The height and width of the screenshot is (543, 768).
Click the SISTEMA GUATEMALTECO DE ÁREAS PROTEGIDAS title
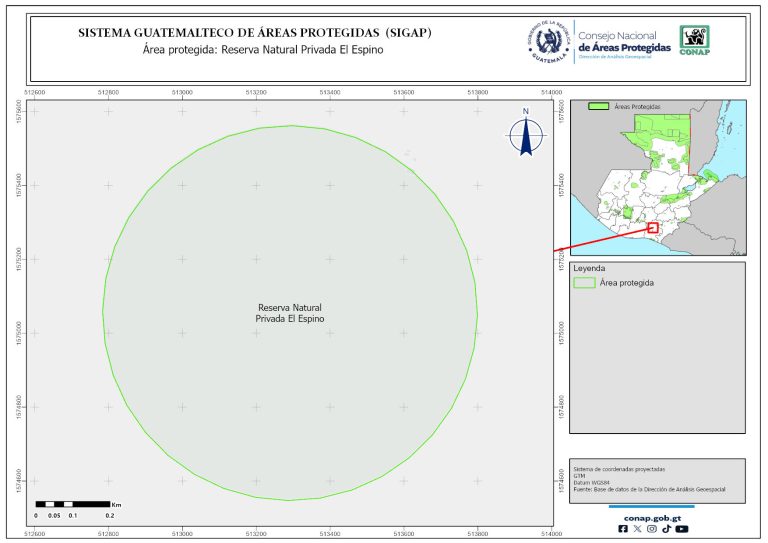[x=254, y=32]
